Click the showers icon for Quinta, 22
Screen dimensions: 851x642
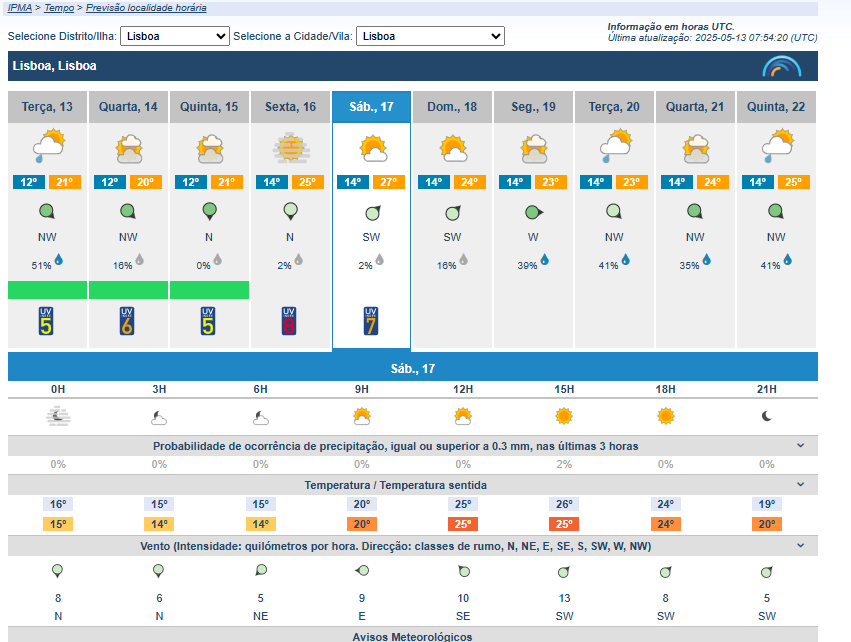(x=778, y=145)
